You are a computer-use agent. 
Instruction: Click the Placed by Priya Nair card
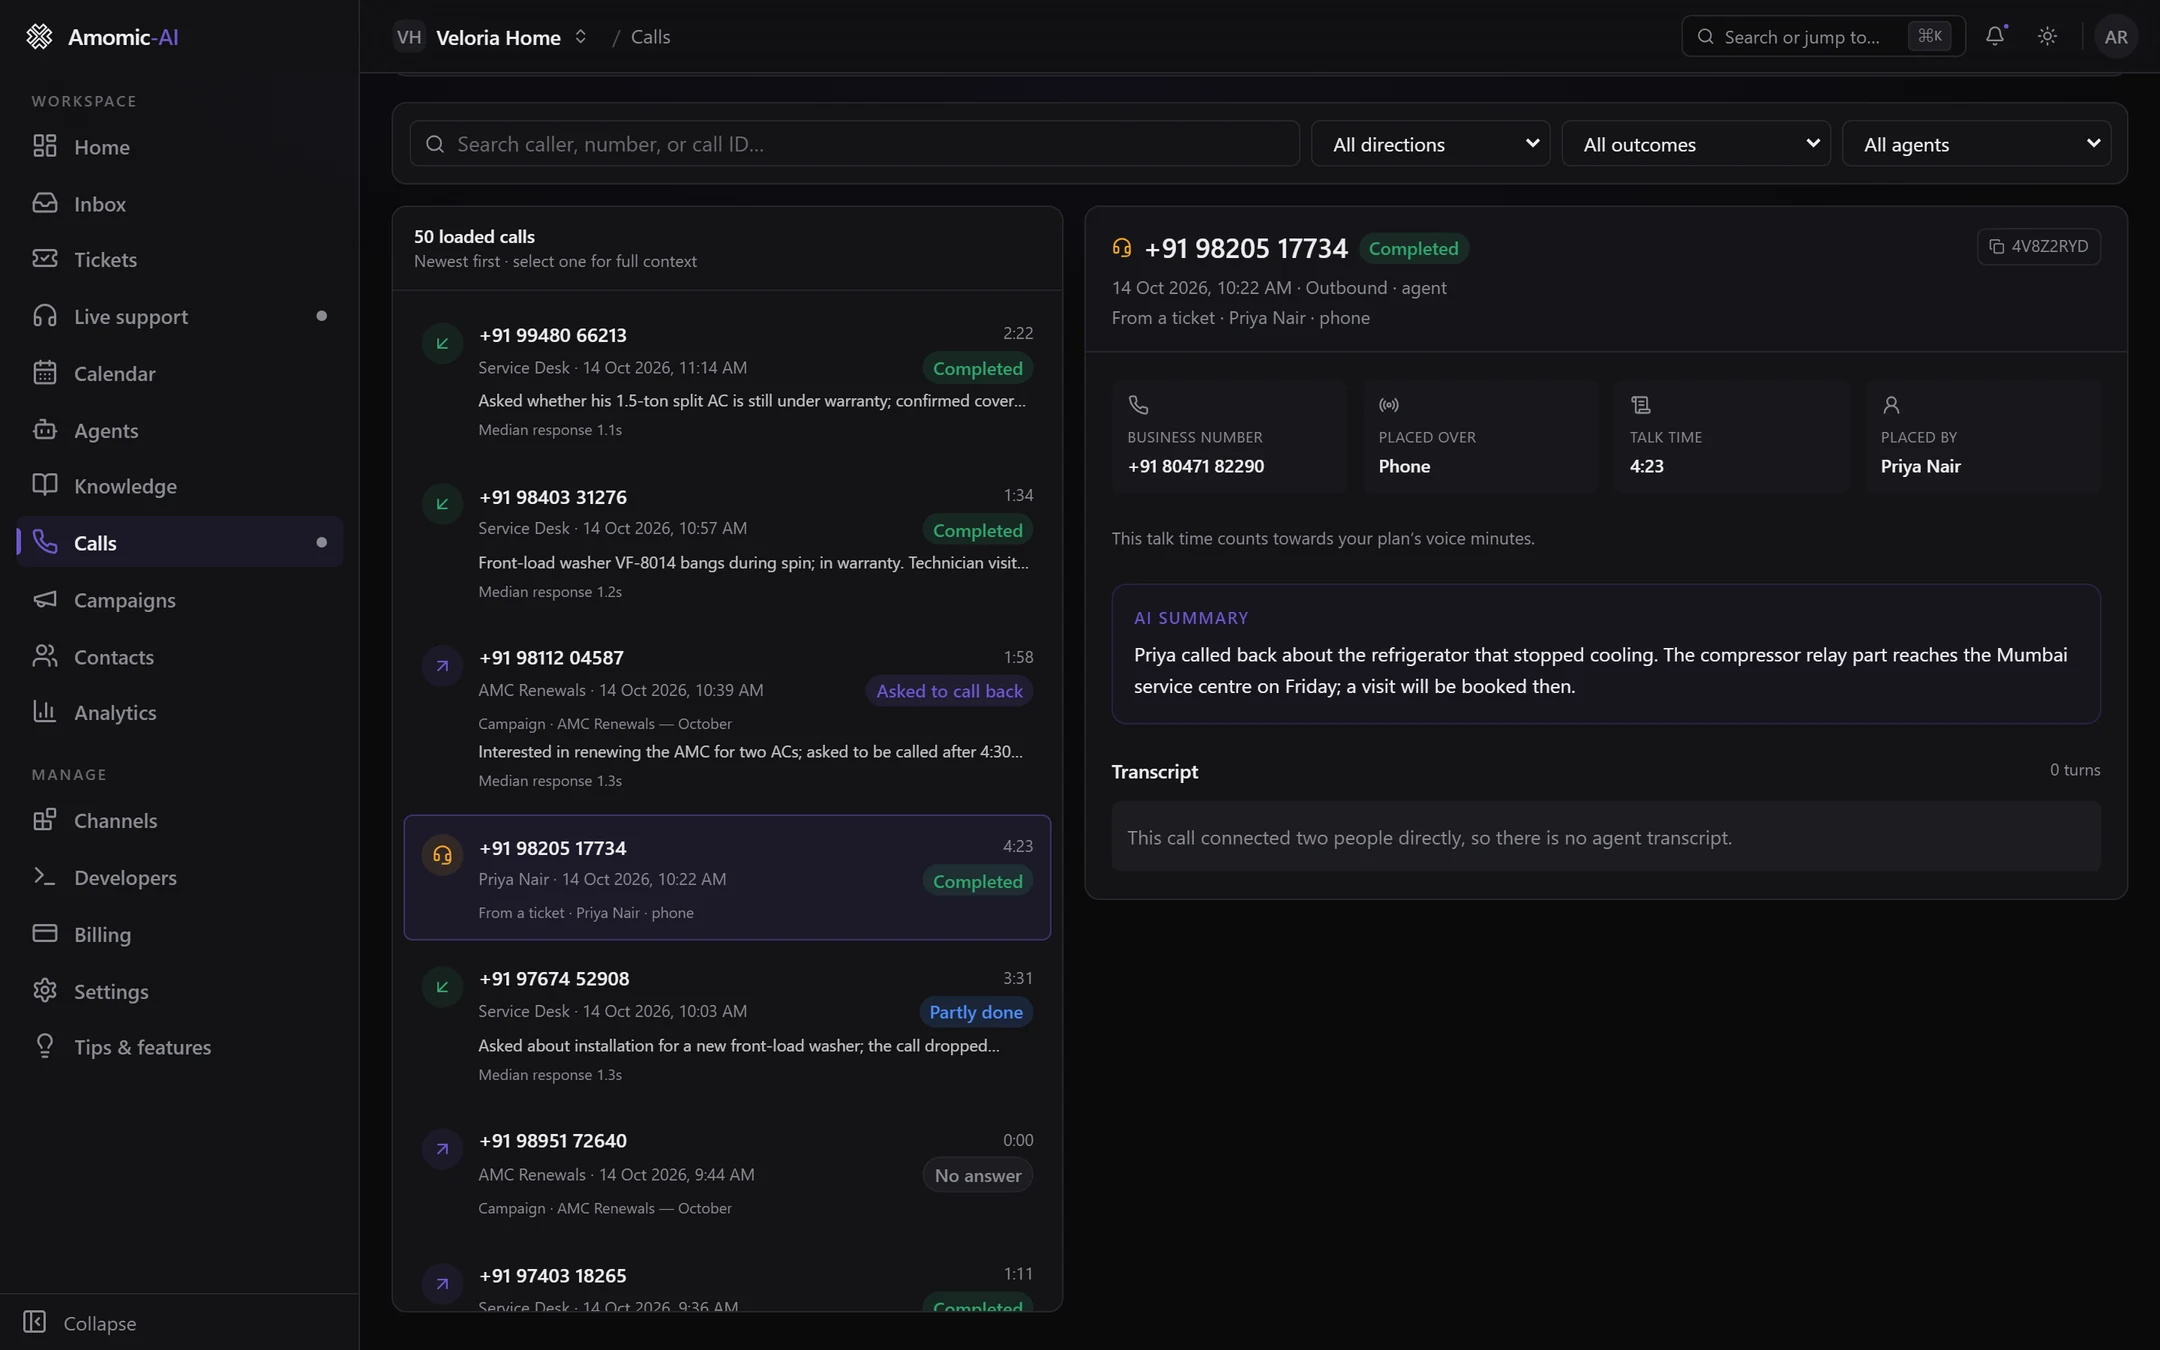tap(1984, 436)
